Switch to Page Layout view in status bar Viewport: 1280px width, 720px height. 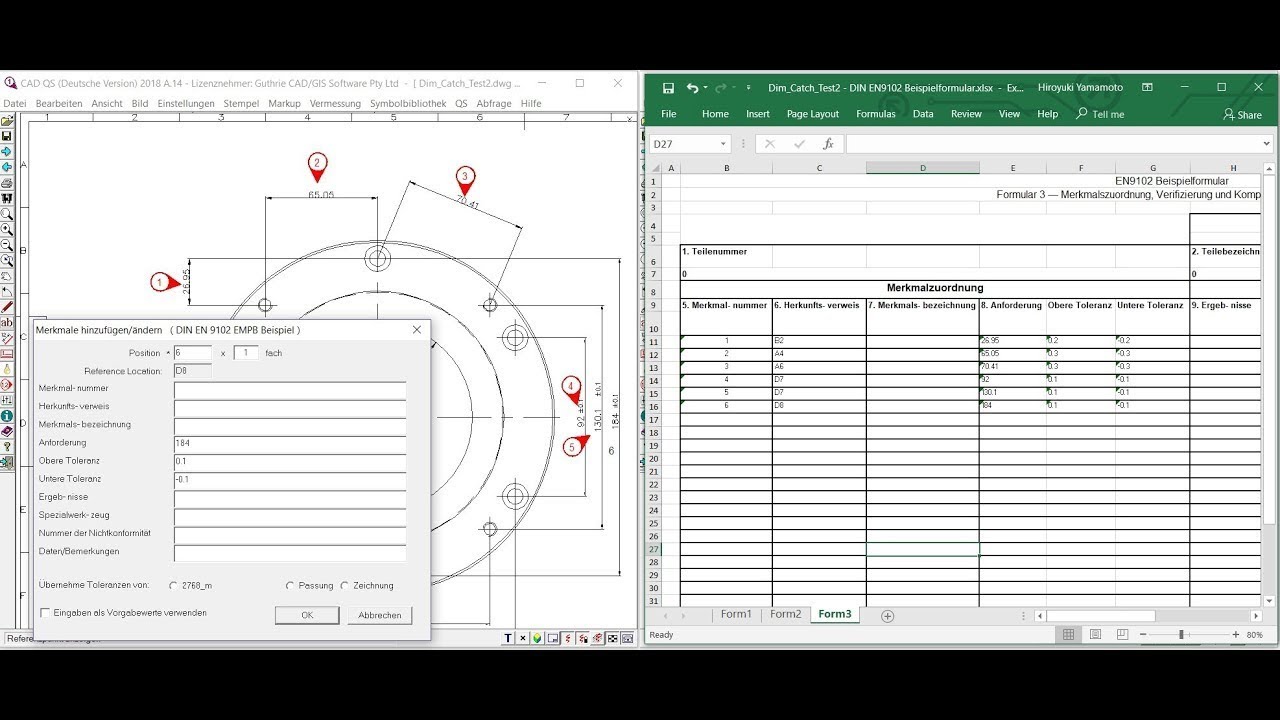point(1095,635)
